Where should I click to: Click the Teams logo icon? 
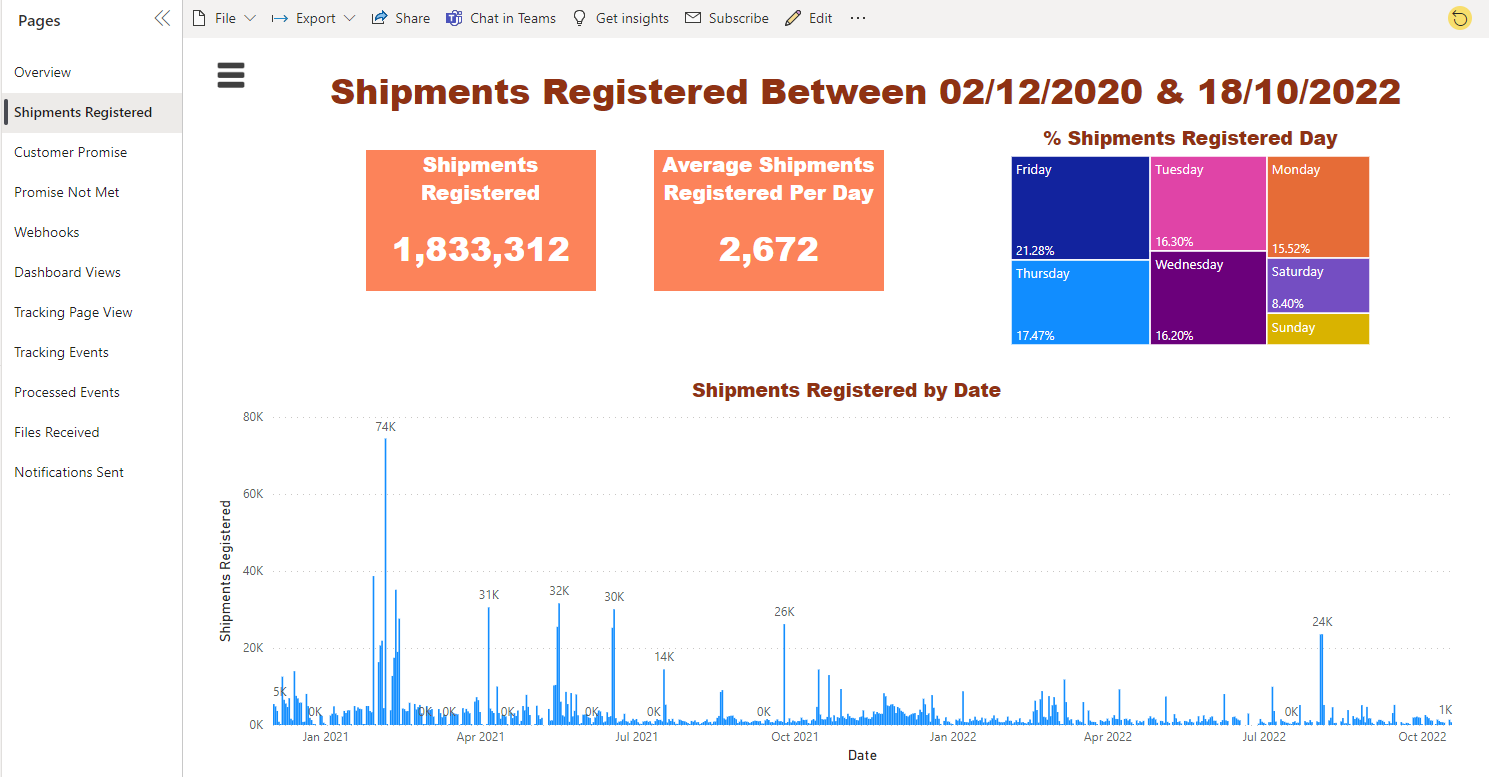coord(454,18)
